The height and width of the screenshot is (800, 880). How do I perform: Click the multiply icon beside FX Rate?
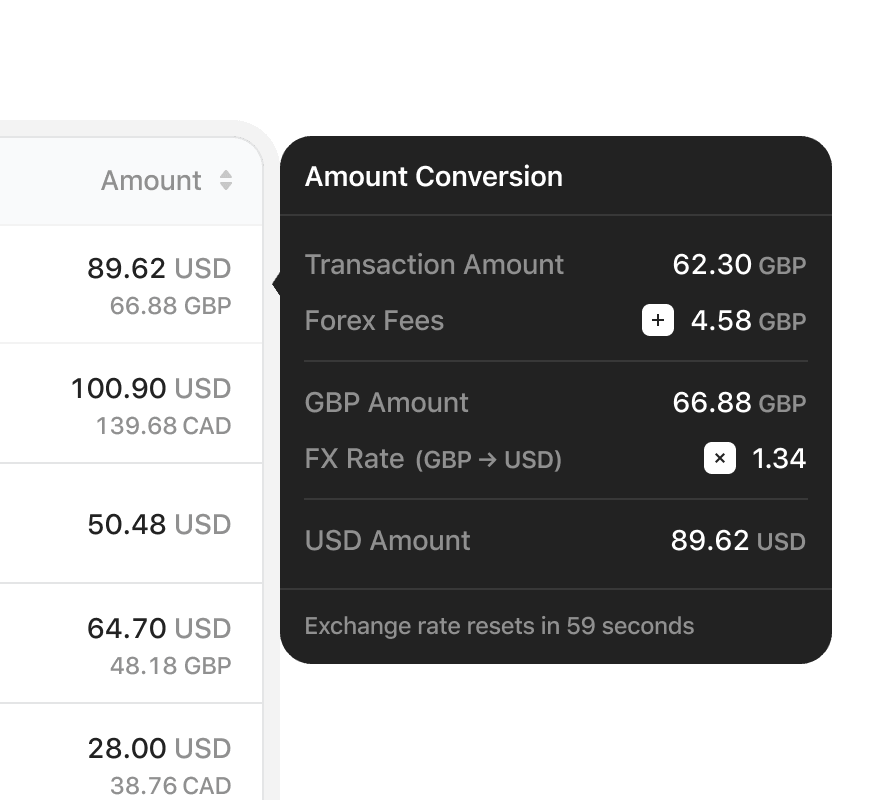(720, 459)
